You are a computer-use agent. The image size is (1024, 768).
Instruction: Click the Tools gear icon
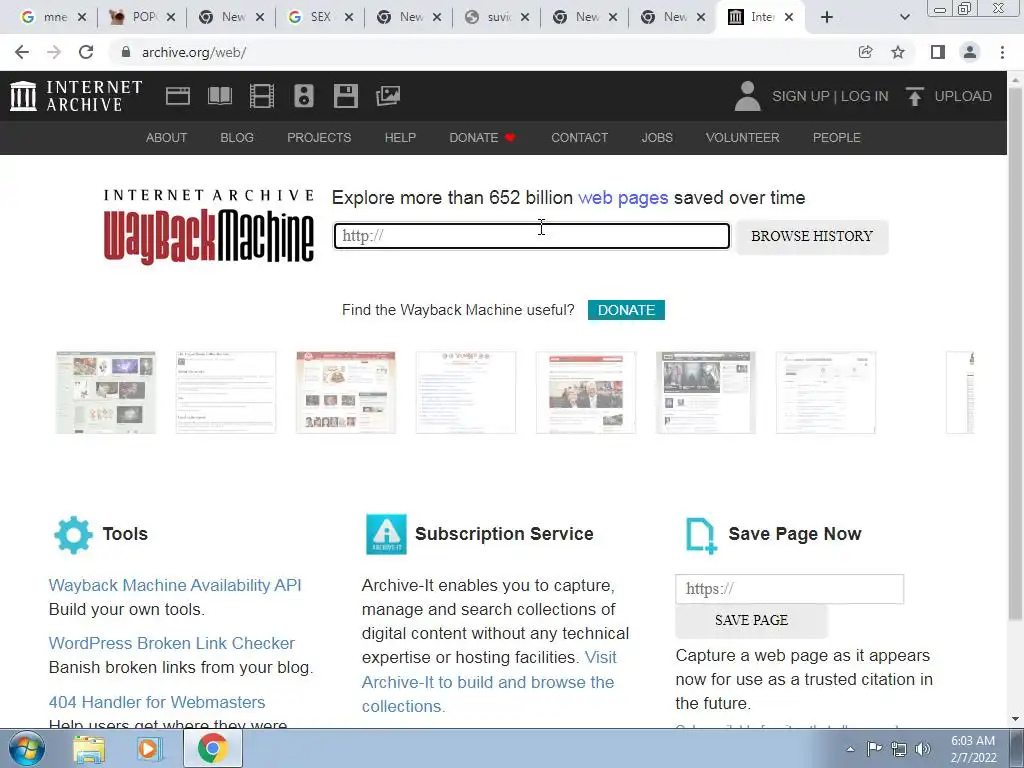tap(73, 535)
